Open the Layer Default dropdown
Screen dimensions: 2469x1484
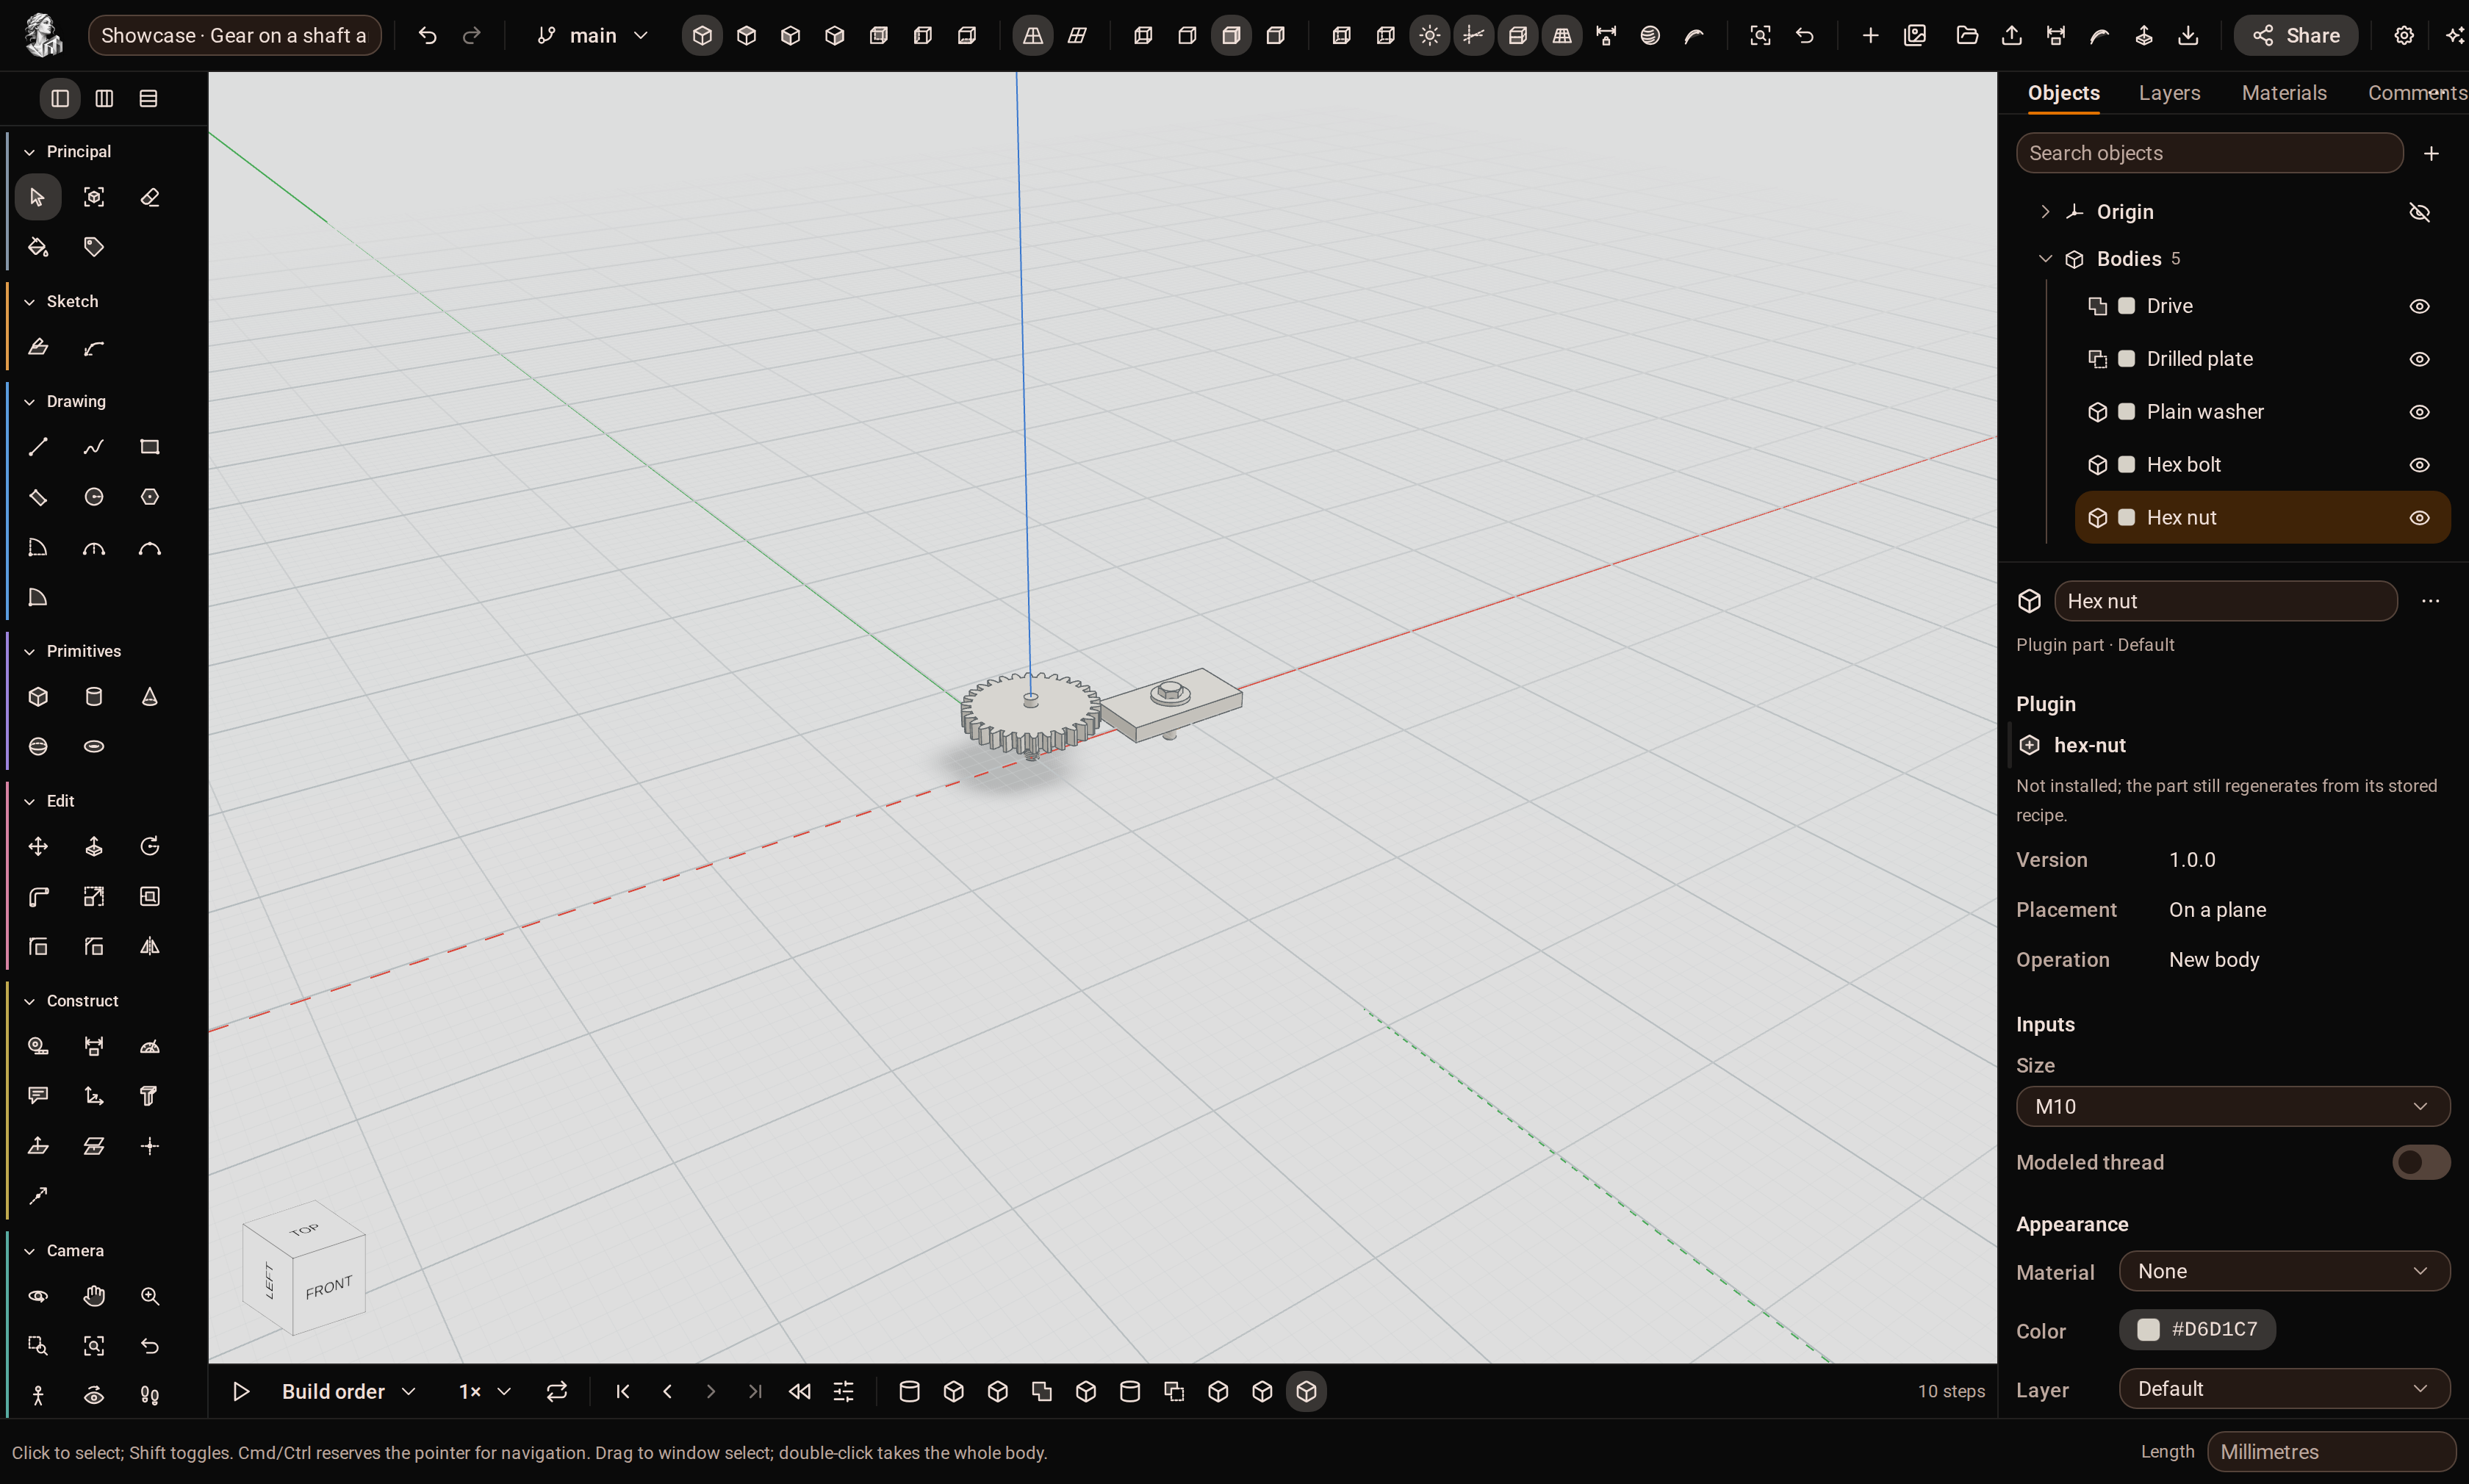click(2284, 1390)
